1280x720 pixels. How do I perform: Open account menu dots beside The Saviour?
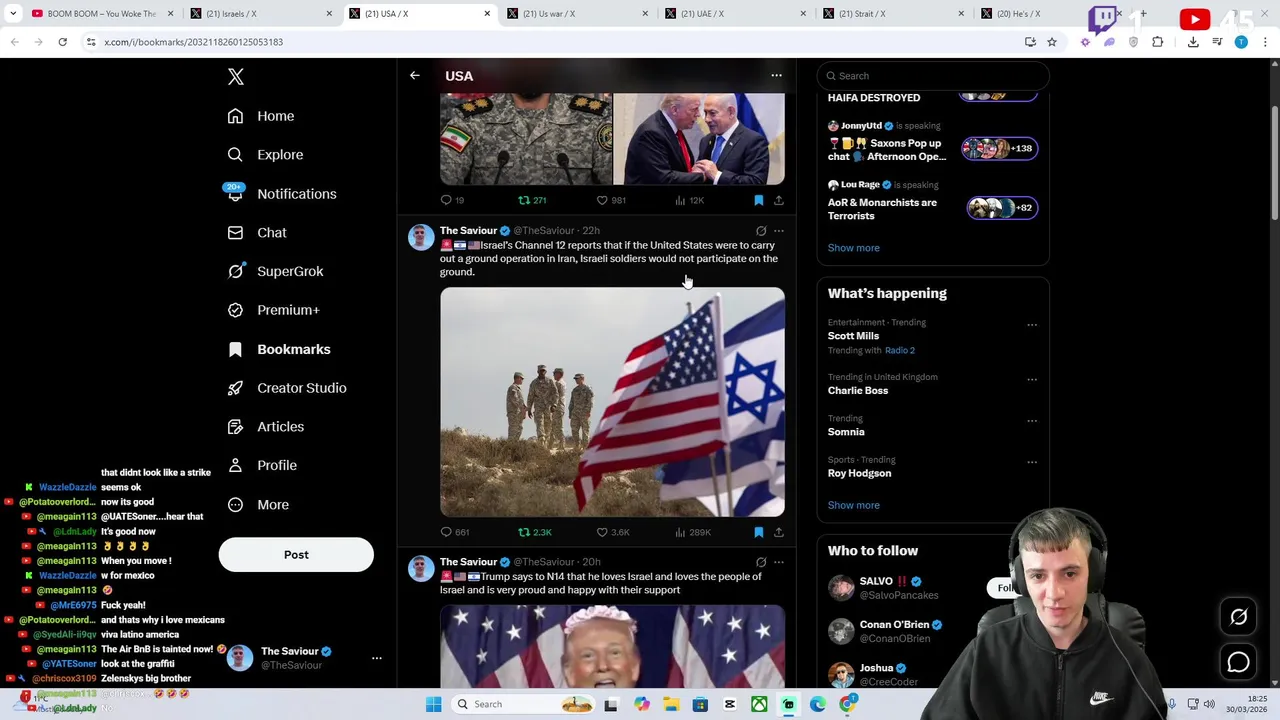377,658
